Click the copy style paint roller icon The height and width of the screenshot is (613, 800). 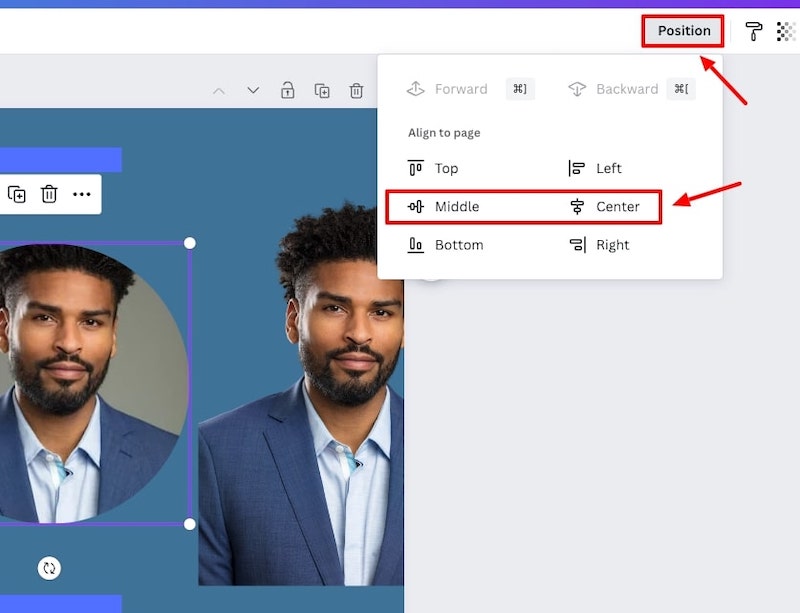pyautogui.click(x=754, y=31)
